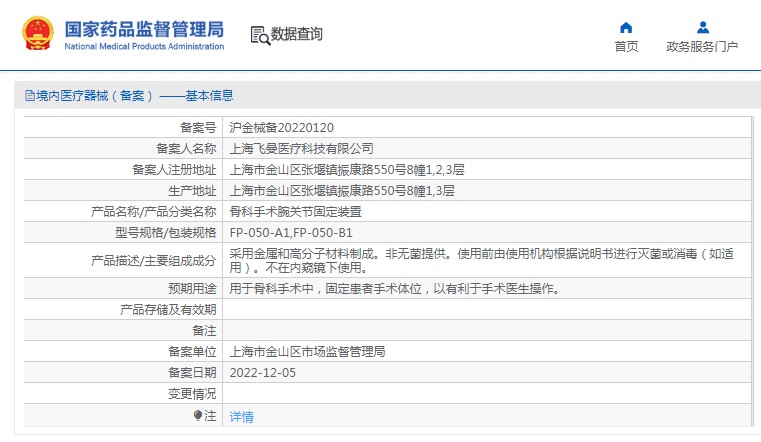Click model value FP-050-A1,FP-050-B1
This screenshot has width=761, height=442.
point(291,232)
